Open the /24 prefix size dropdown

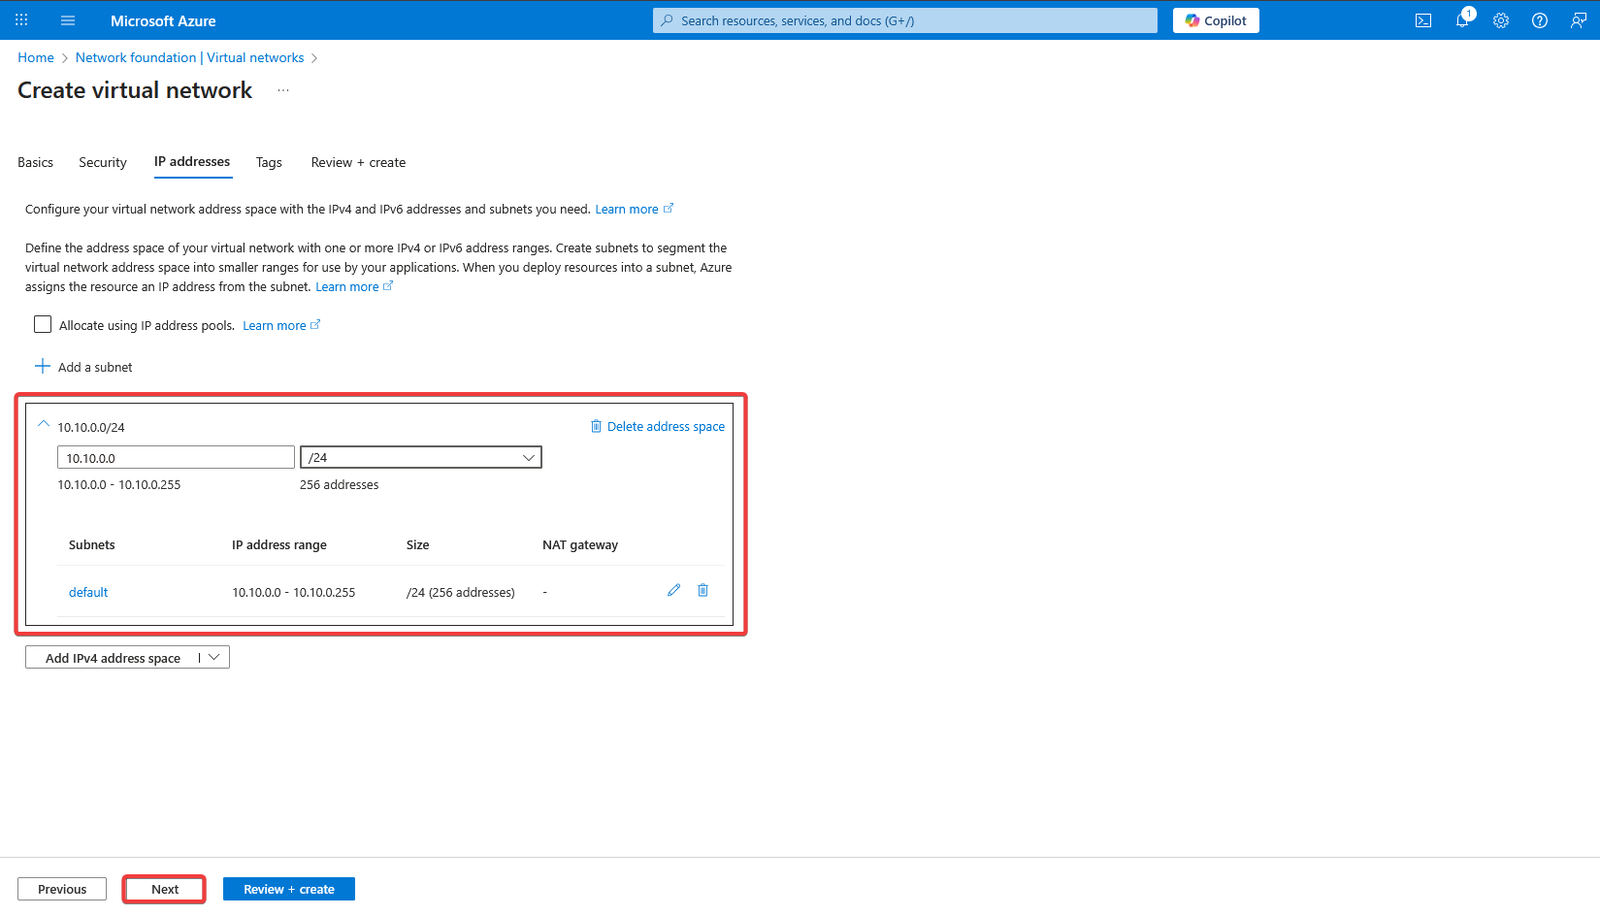[x=421, y=458]
